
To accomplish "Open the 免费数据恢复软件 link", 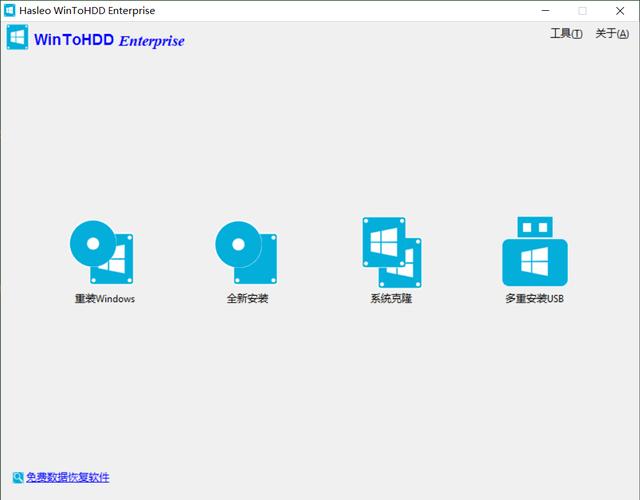I will (x=68, y=477).
